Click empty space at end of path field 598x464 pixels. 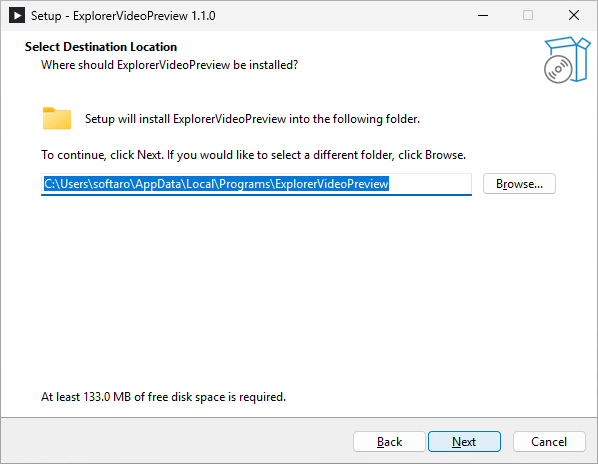[430, 184]
